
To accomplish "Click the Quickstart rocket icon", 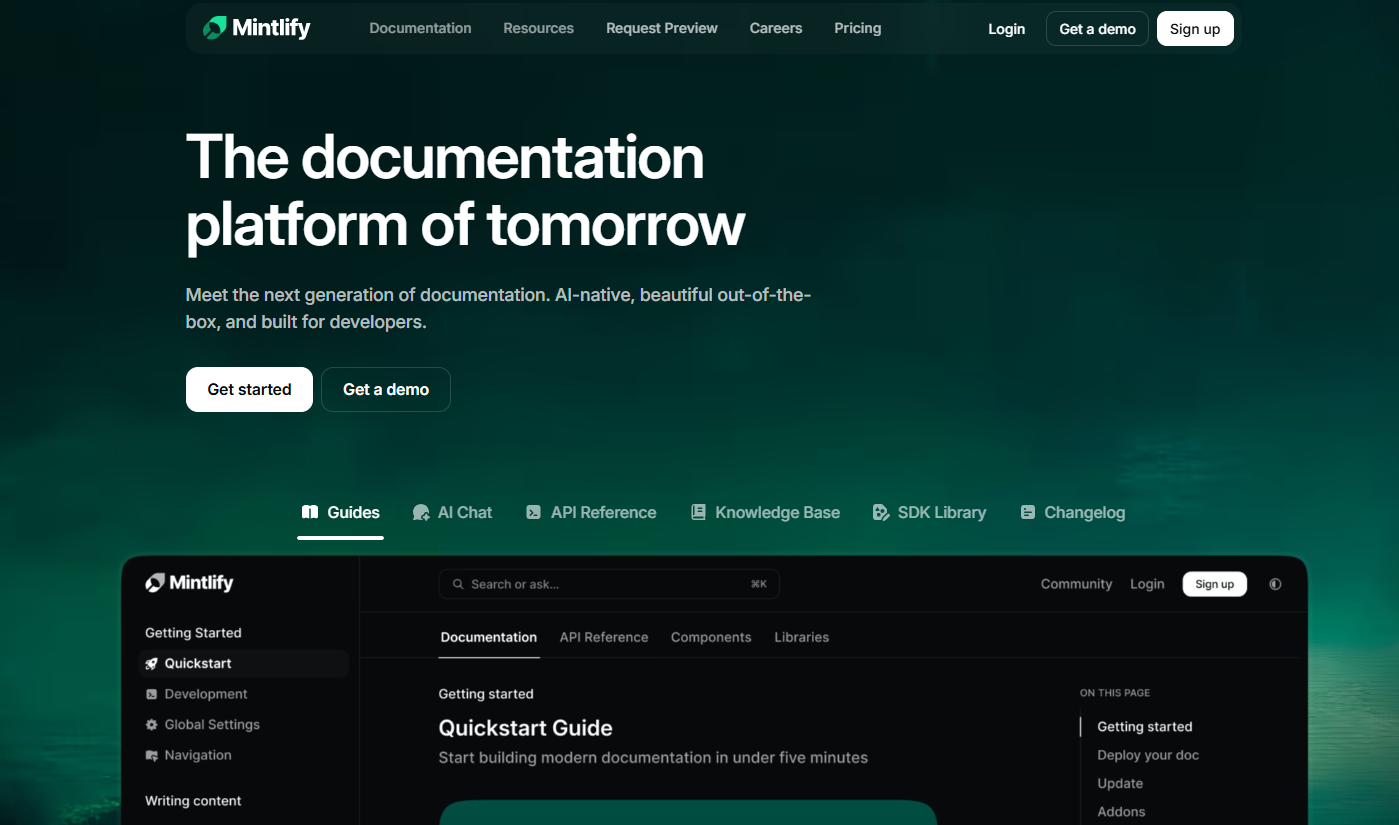I will point(152,663).
